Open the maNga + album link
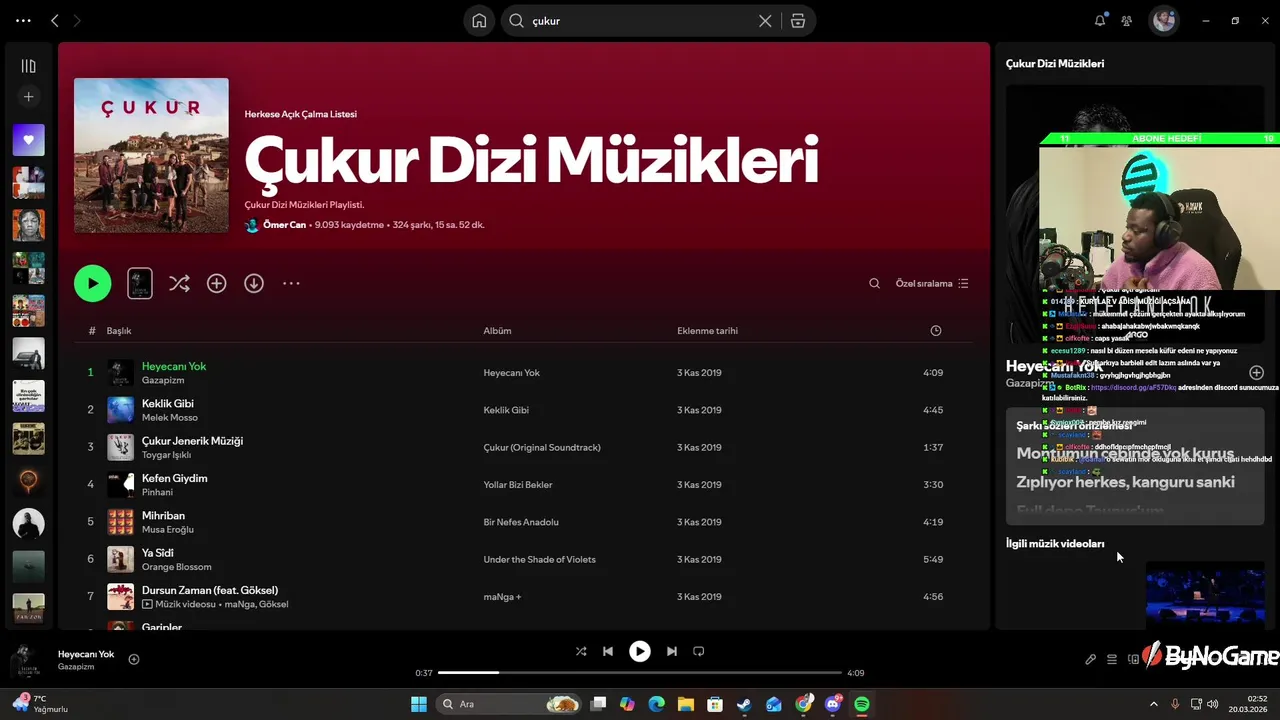The width and height of the screenshot is (1280, 720). 502,597
